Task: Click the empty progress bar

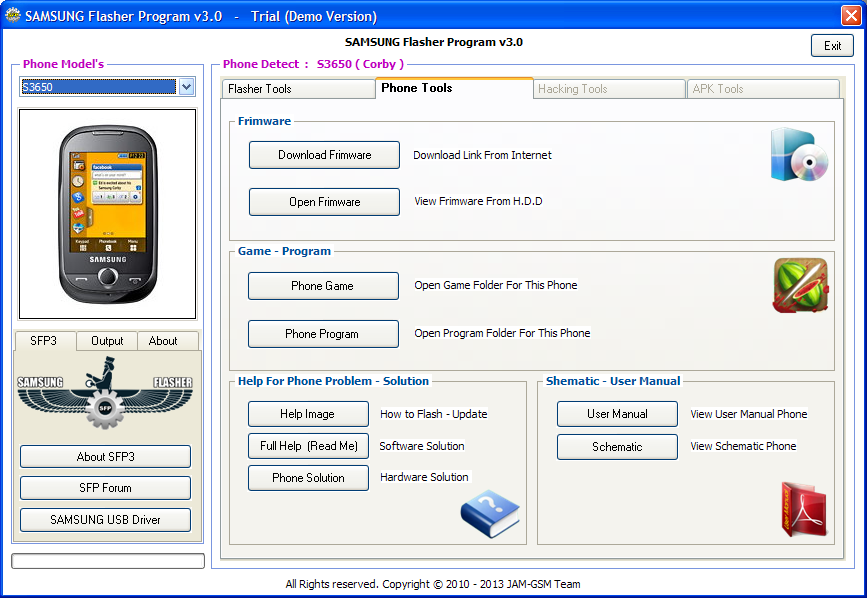Action: (x=108, y=561)
